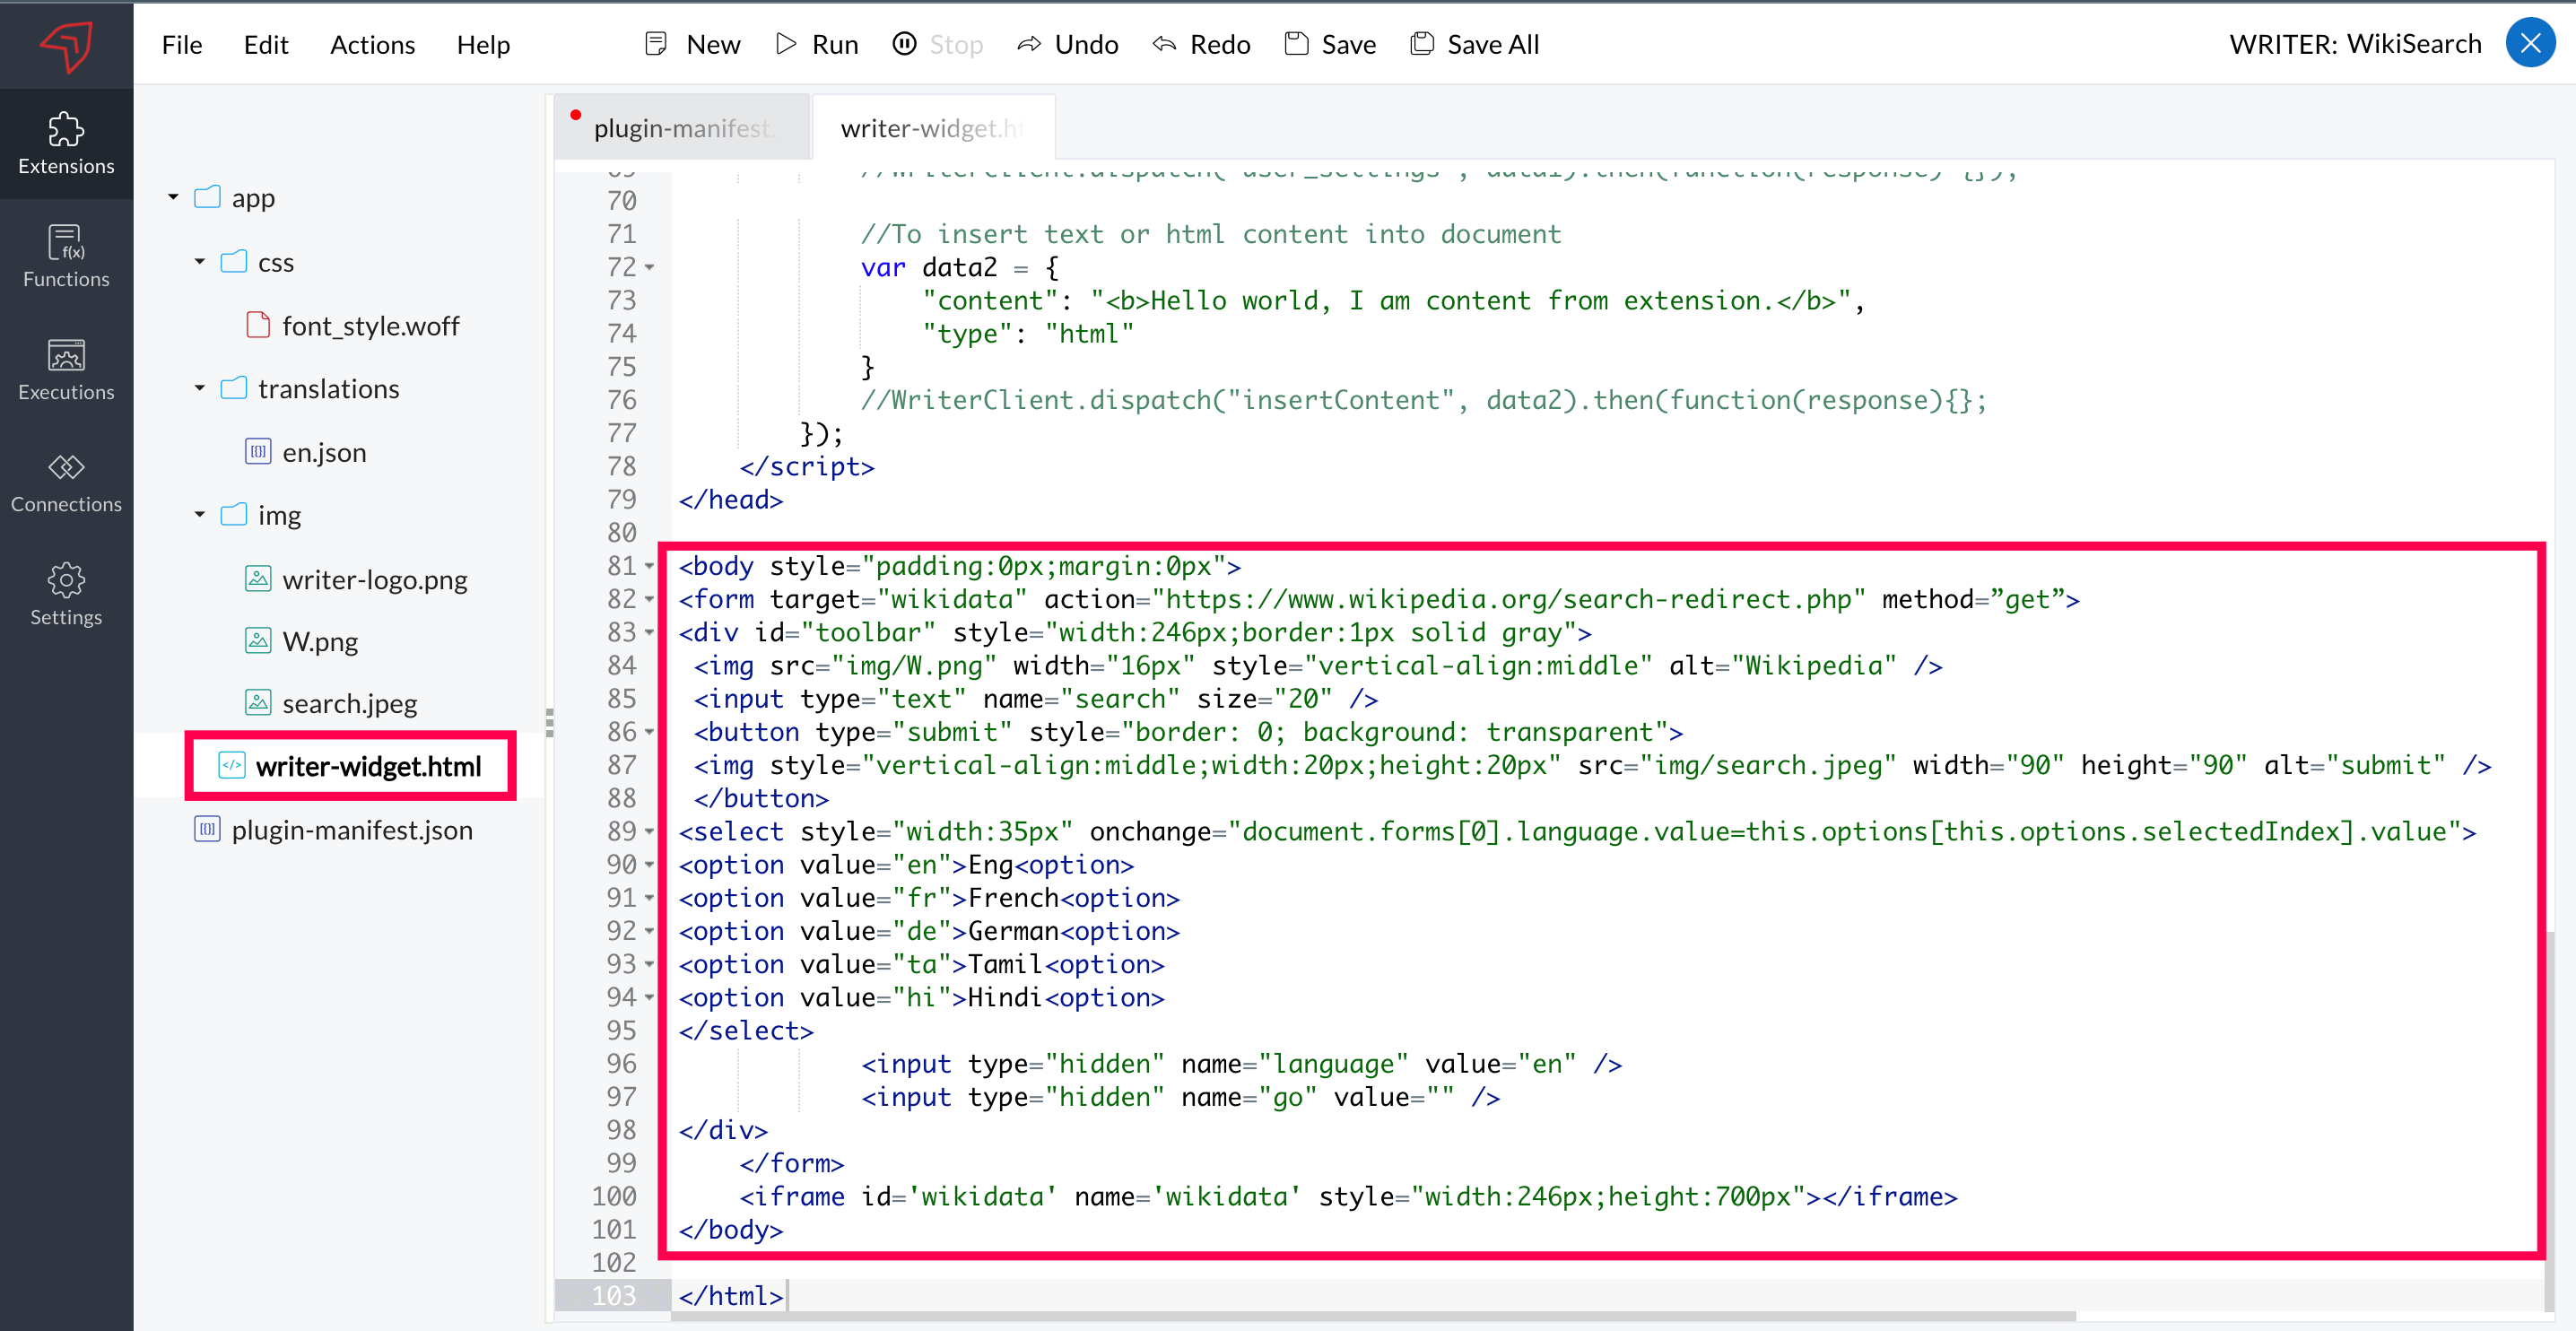Collapse the css folder

199,262
